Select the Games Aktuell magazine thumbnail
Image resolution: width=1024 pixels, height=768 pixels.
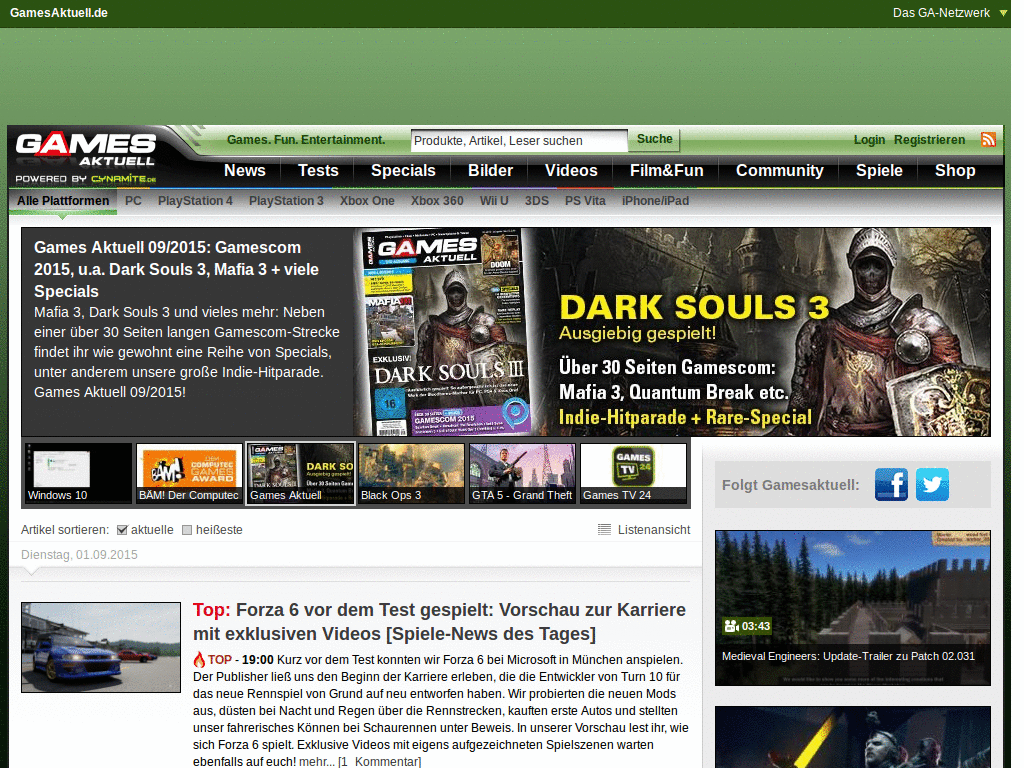point(301,473)
